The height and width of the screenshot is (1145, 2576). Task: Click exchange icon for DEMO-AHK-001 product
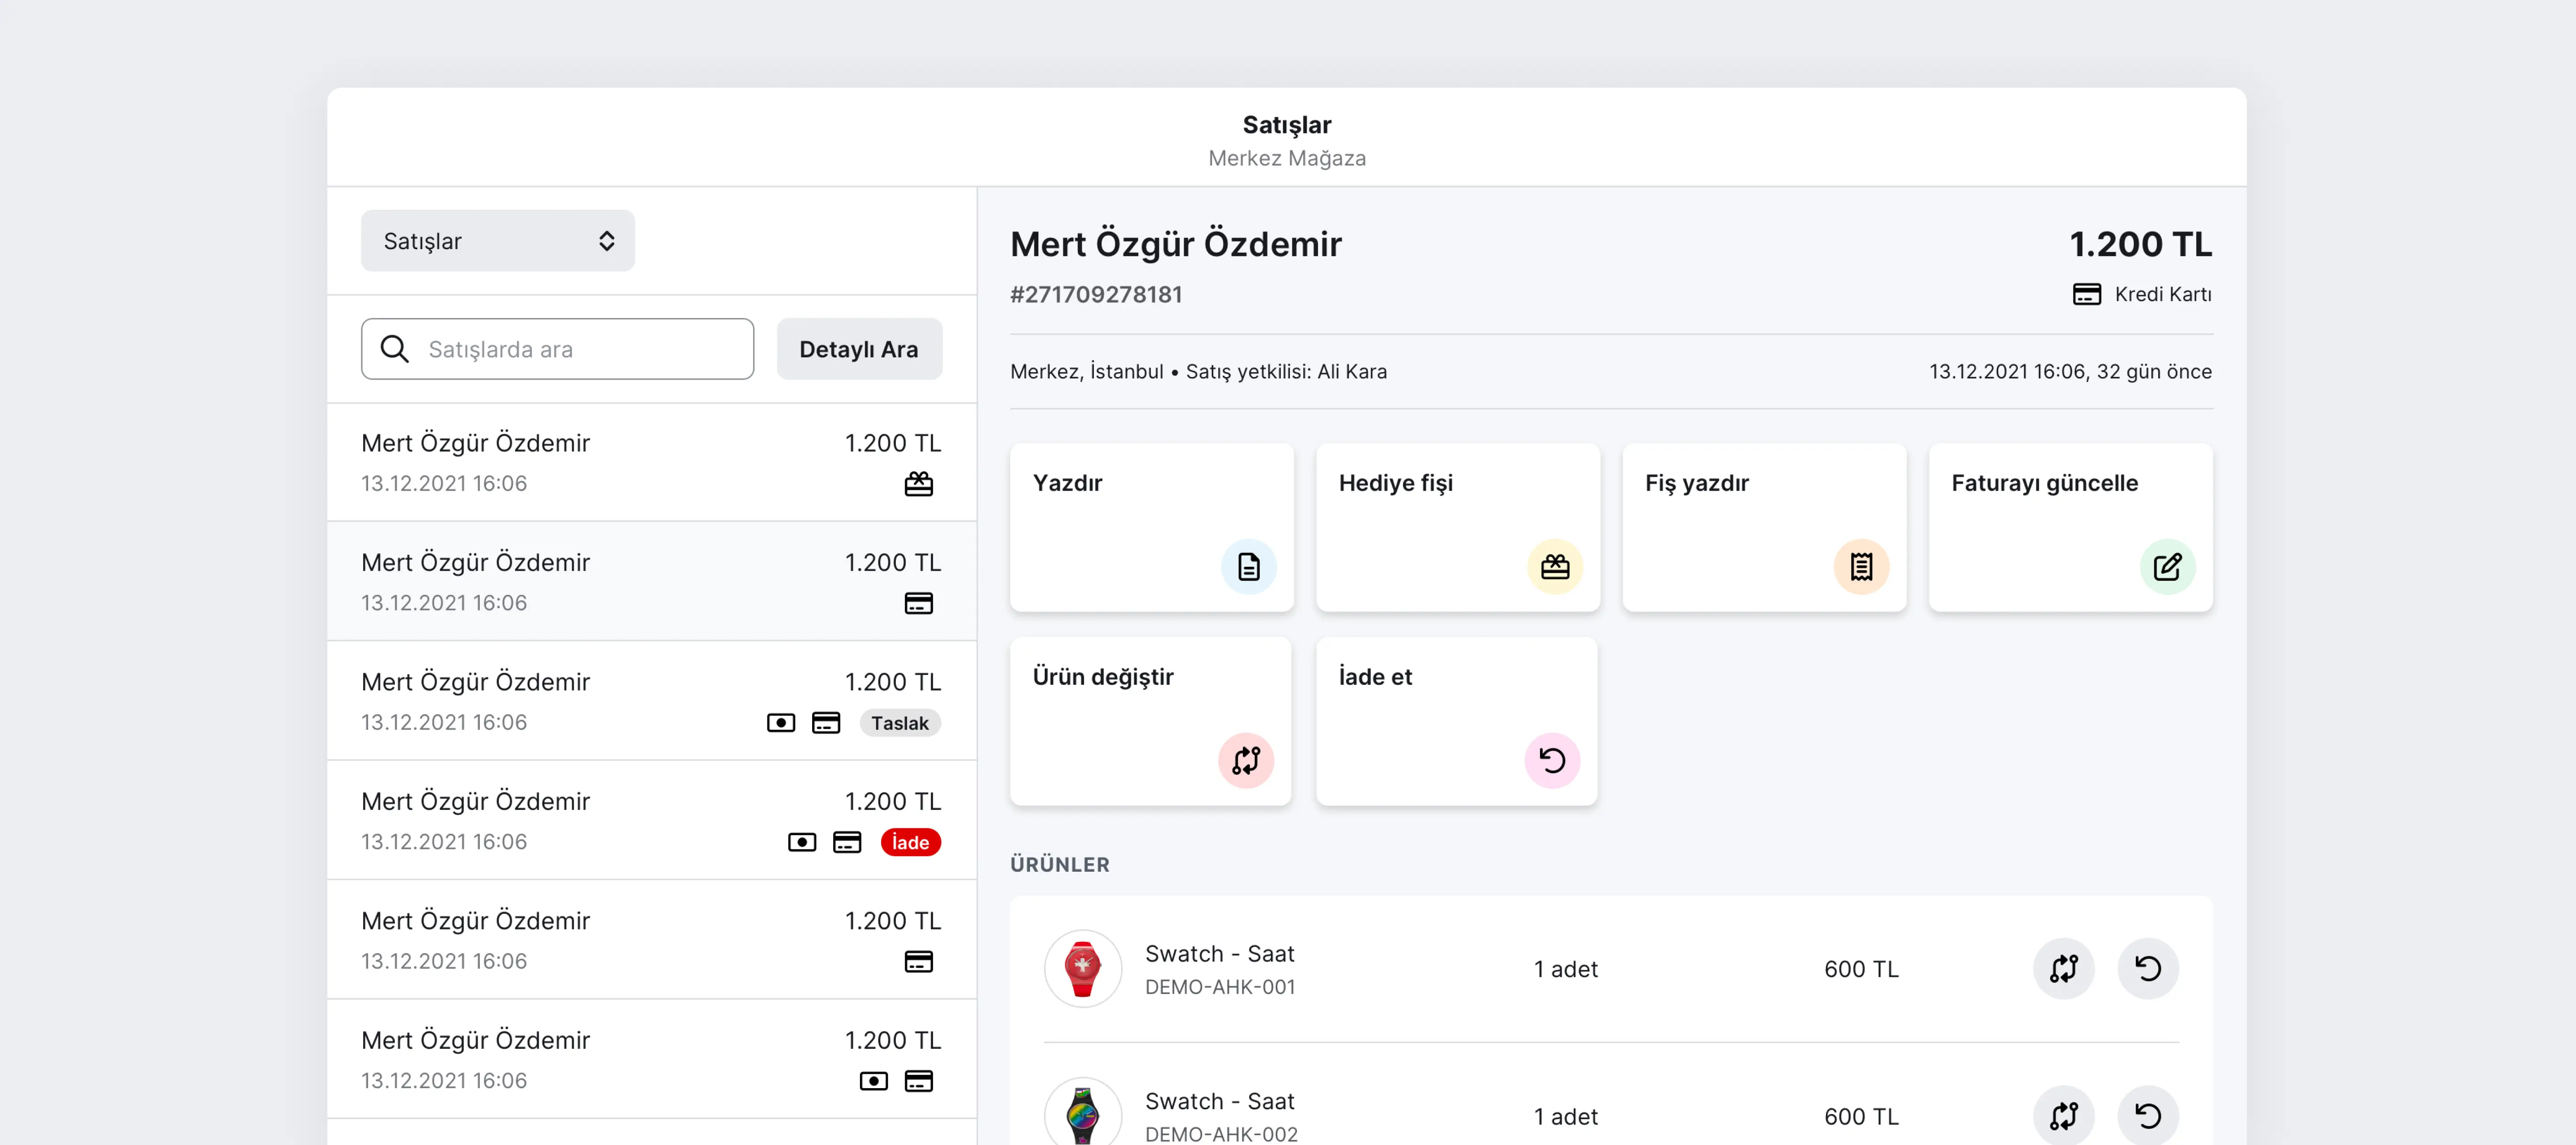pos(2063,968)
